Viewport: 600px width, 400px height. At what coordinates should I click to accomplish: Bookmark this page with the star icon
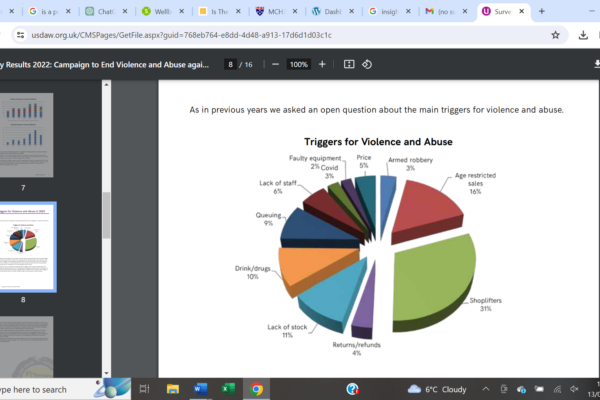pos(556,33)
